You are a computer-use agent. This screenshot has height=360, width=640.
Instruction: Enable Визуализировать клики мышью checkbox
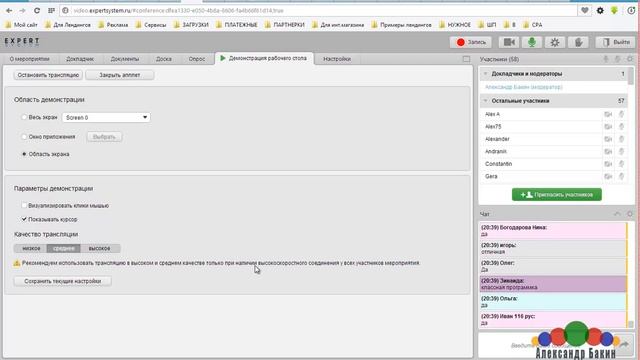24,205
